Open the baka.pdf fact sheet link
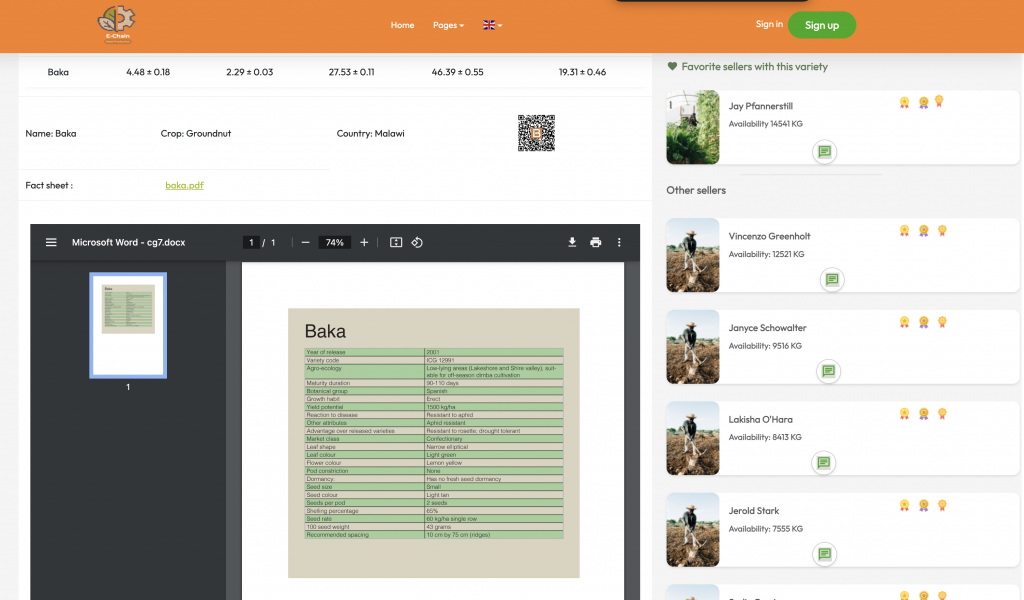 [184, 185]
